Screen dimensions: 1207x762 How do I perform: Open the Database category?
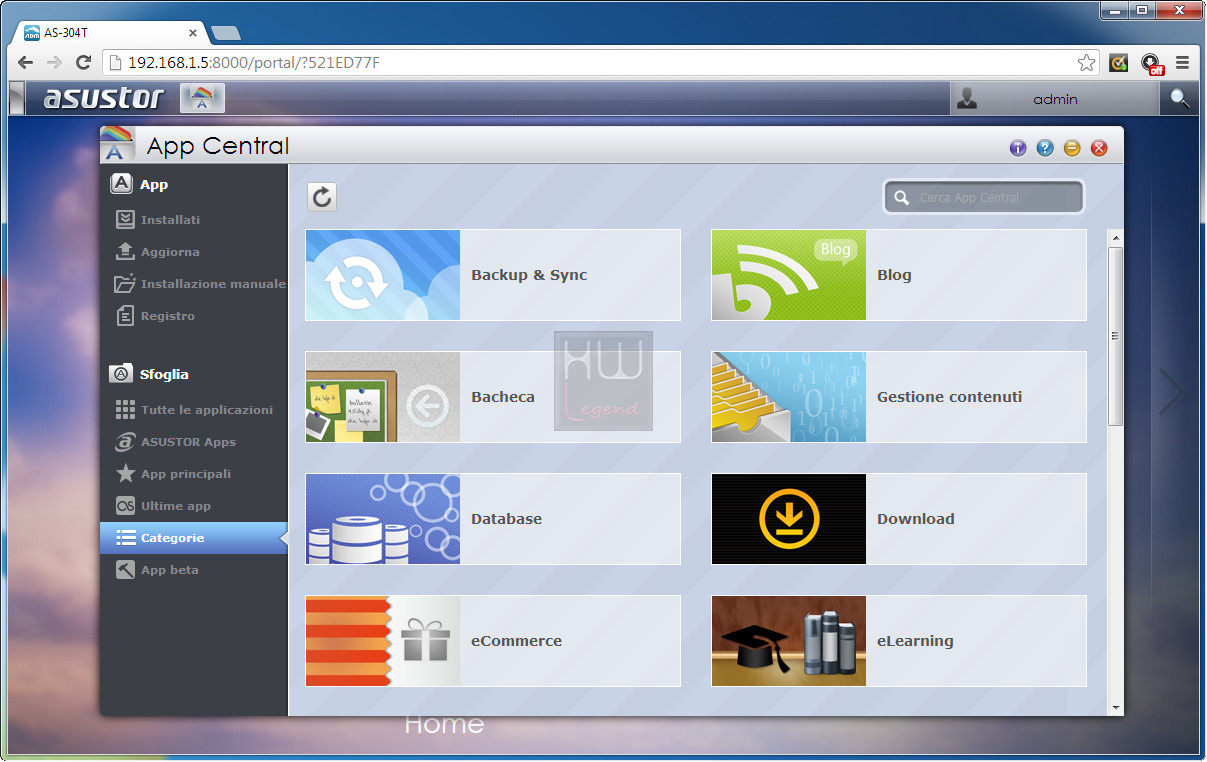click(x=493, y=519)
